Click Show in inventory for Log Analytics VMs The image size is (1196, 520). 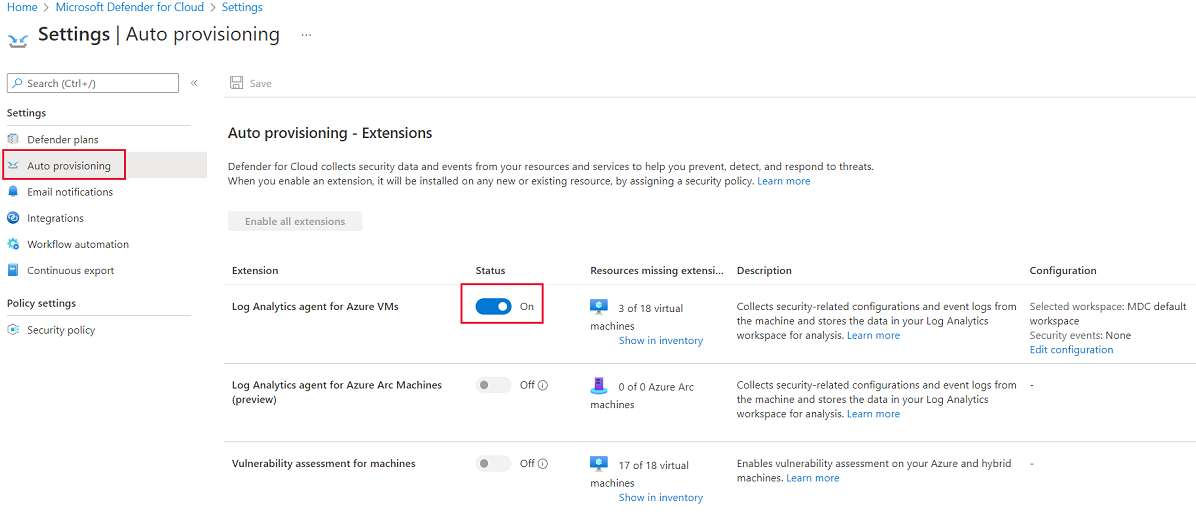point(661,341)
